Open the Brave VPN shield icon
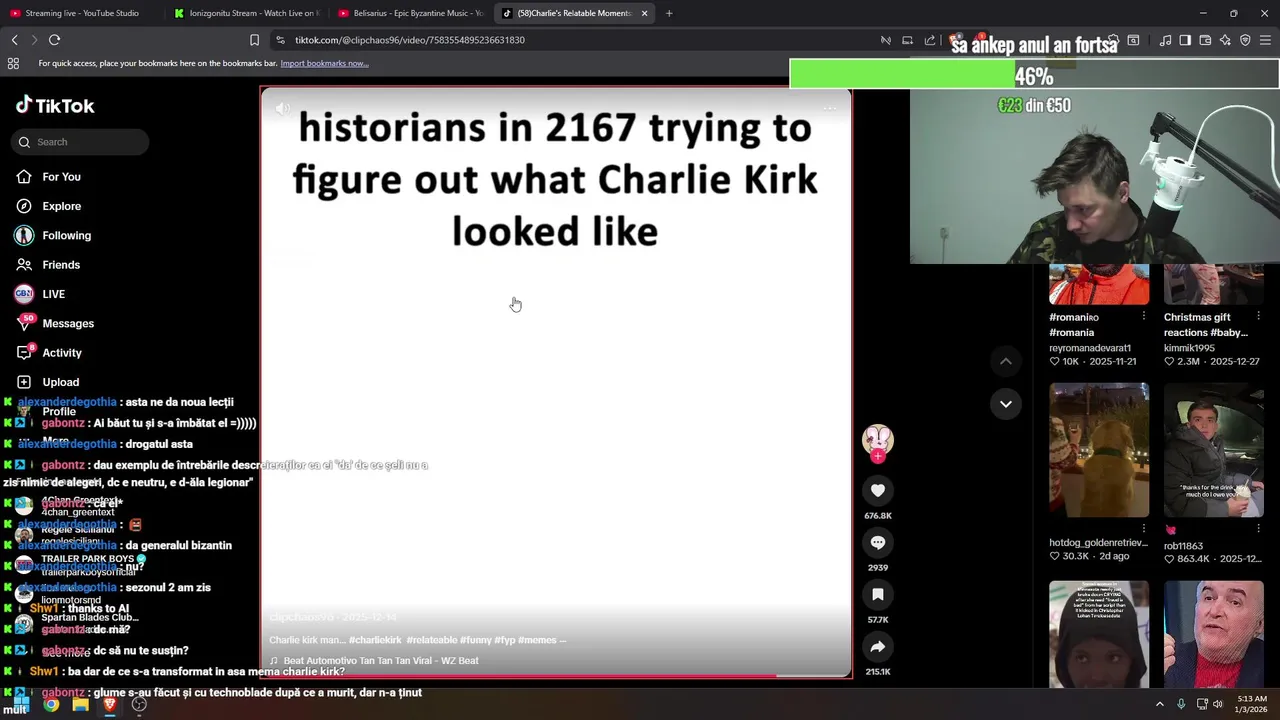 tap(1245, 40)
